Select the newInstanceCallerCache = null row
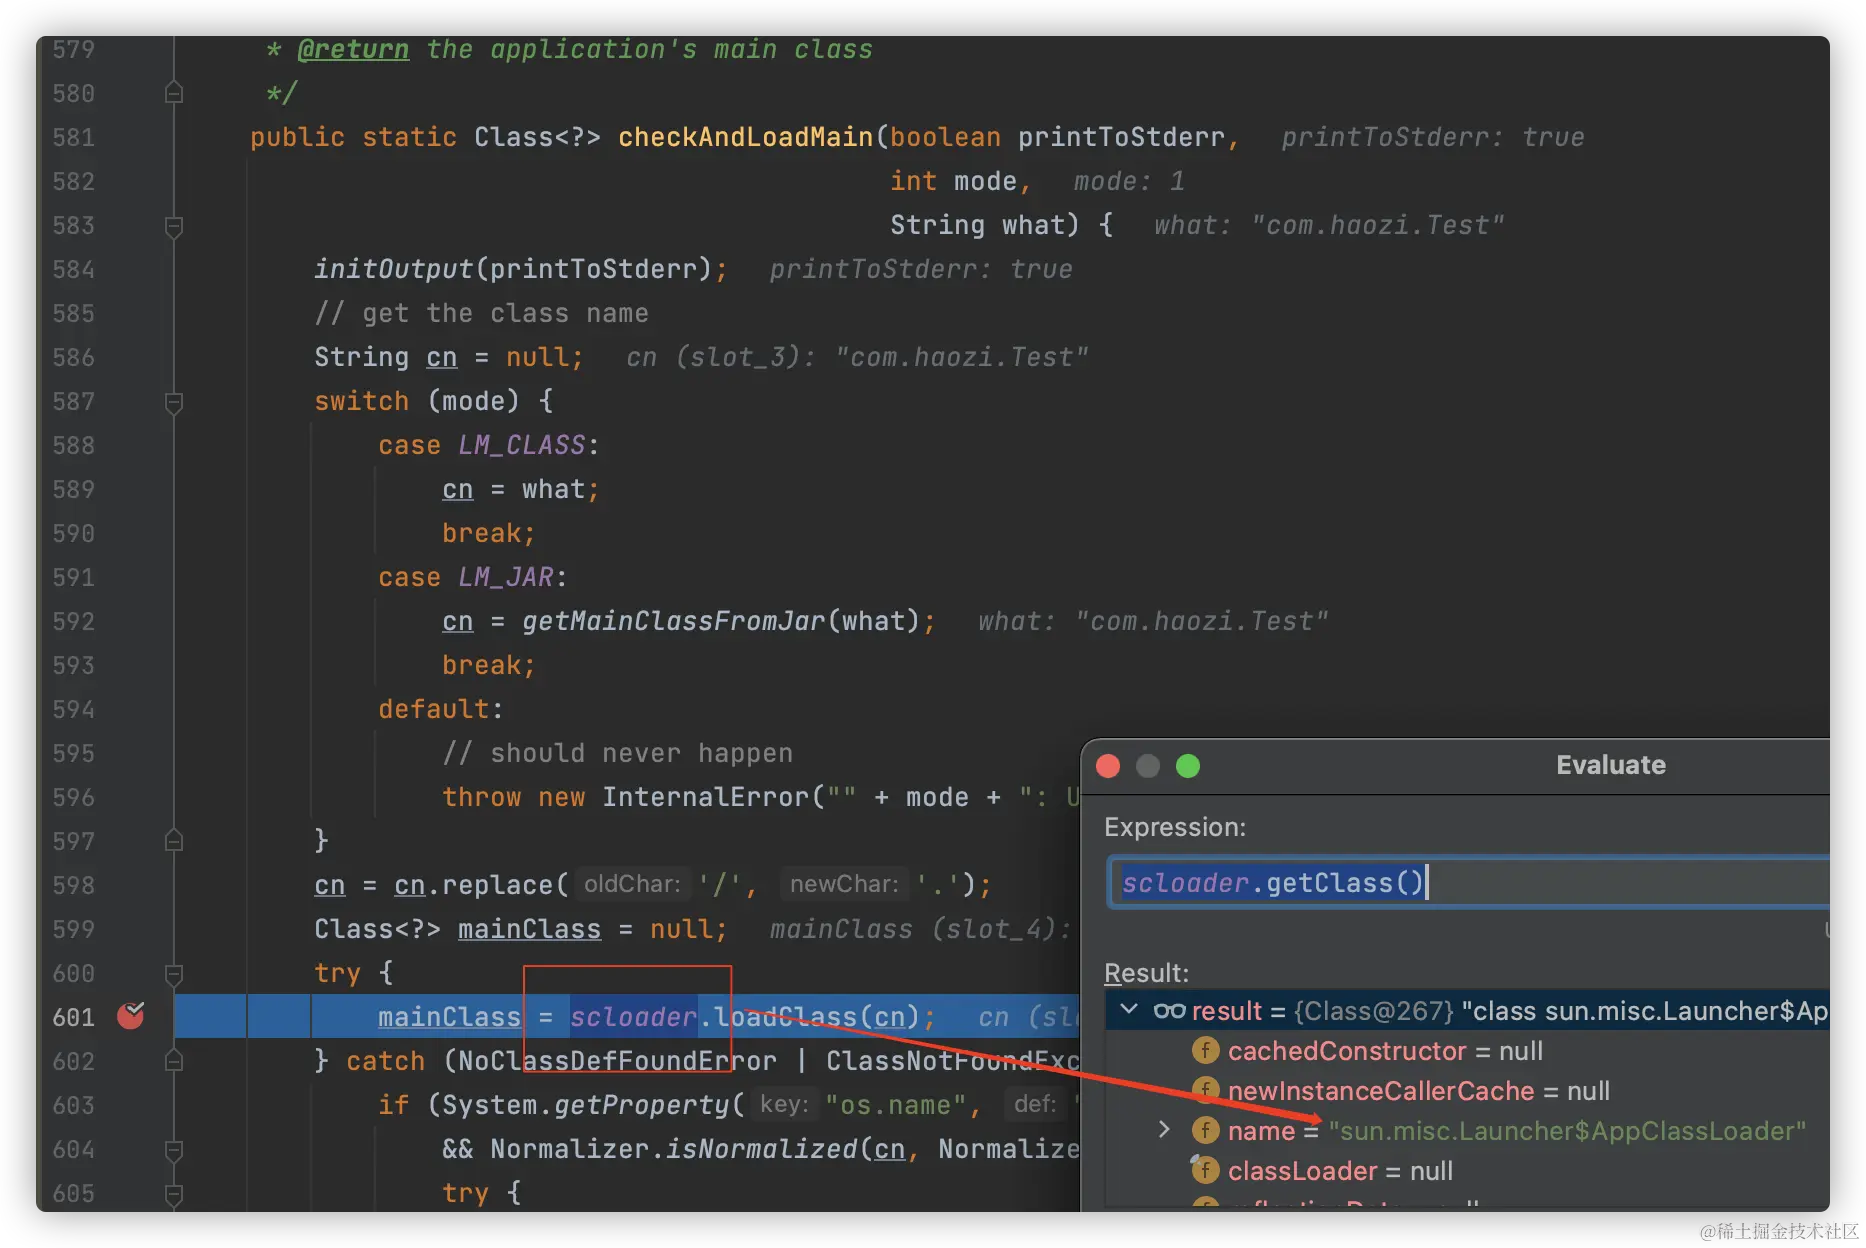 [x=1468, y=1091]
